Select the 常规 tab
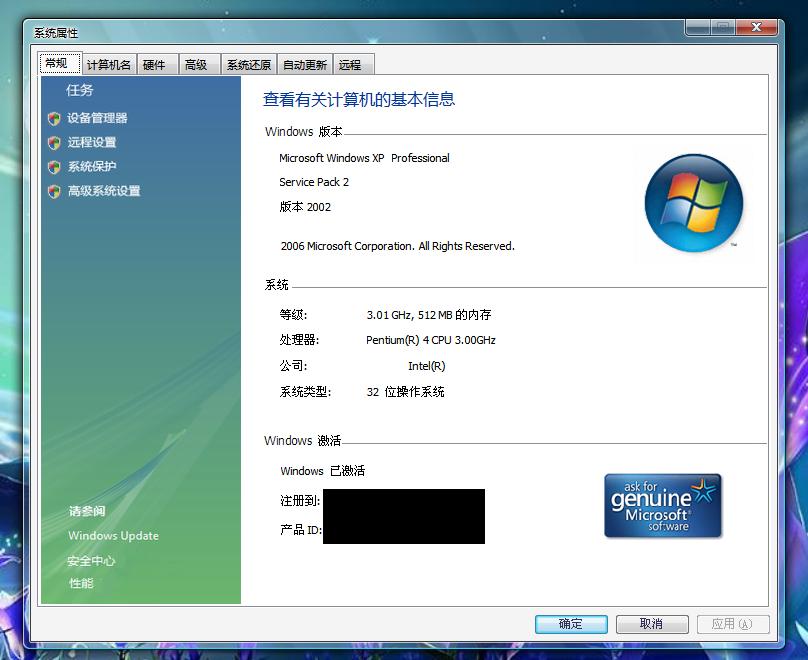This screenshot has height=660, width=808. [60, 63]
